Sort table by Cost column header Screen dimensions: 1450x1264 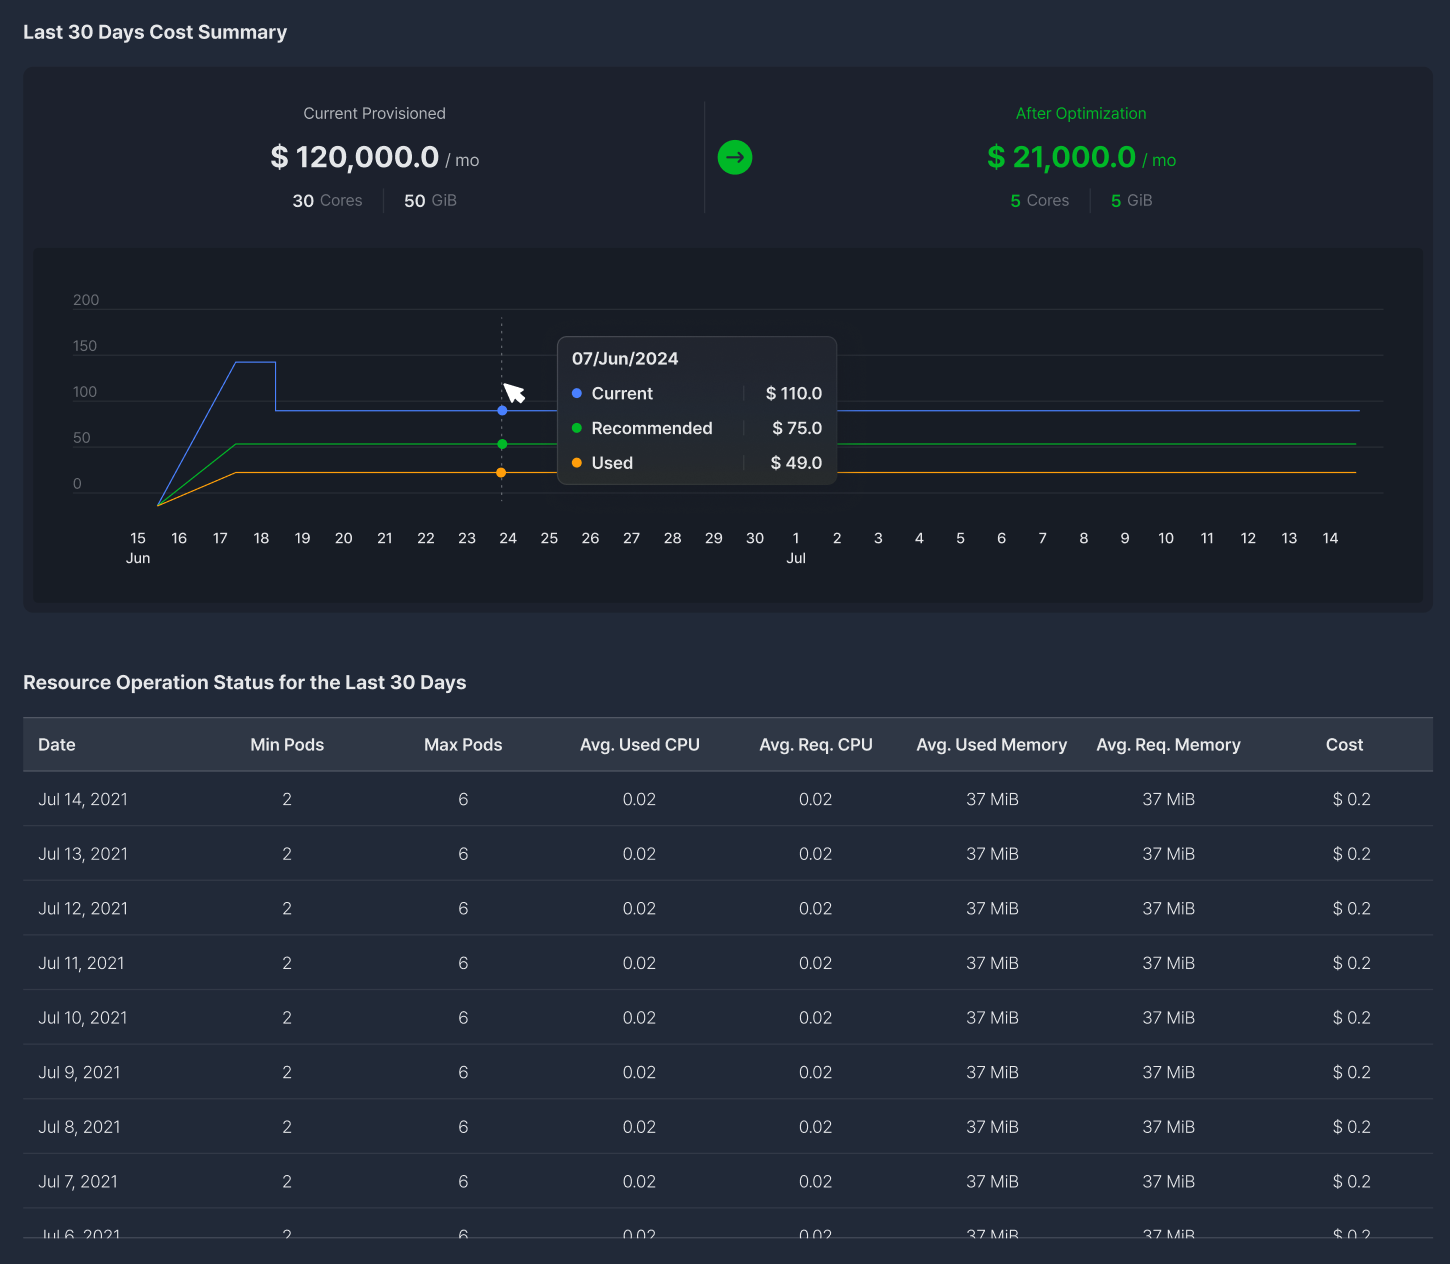[x=1344, y=745]
